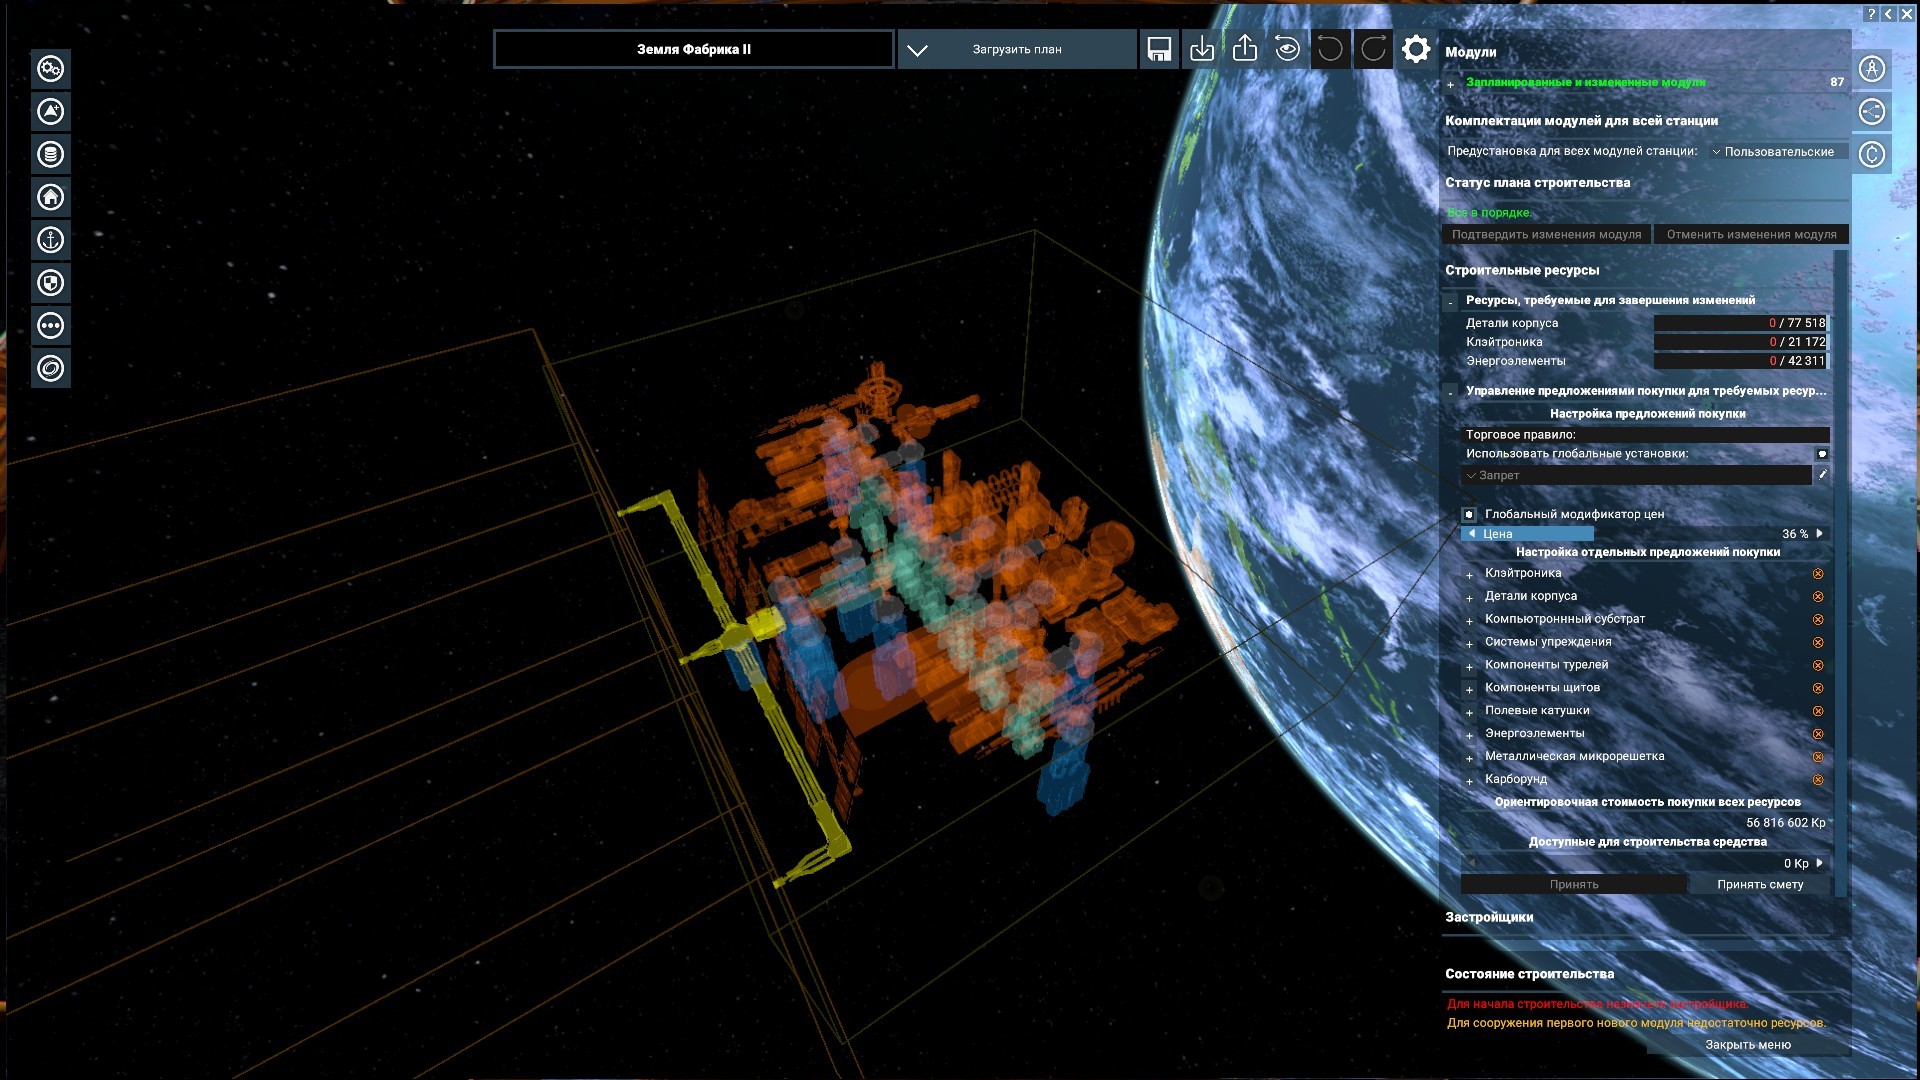
Task: Click the anchor icon in left sidebar
Action: [x=51, y=240]
